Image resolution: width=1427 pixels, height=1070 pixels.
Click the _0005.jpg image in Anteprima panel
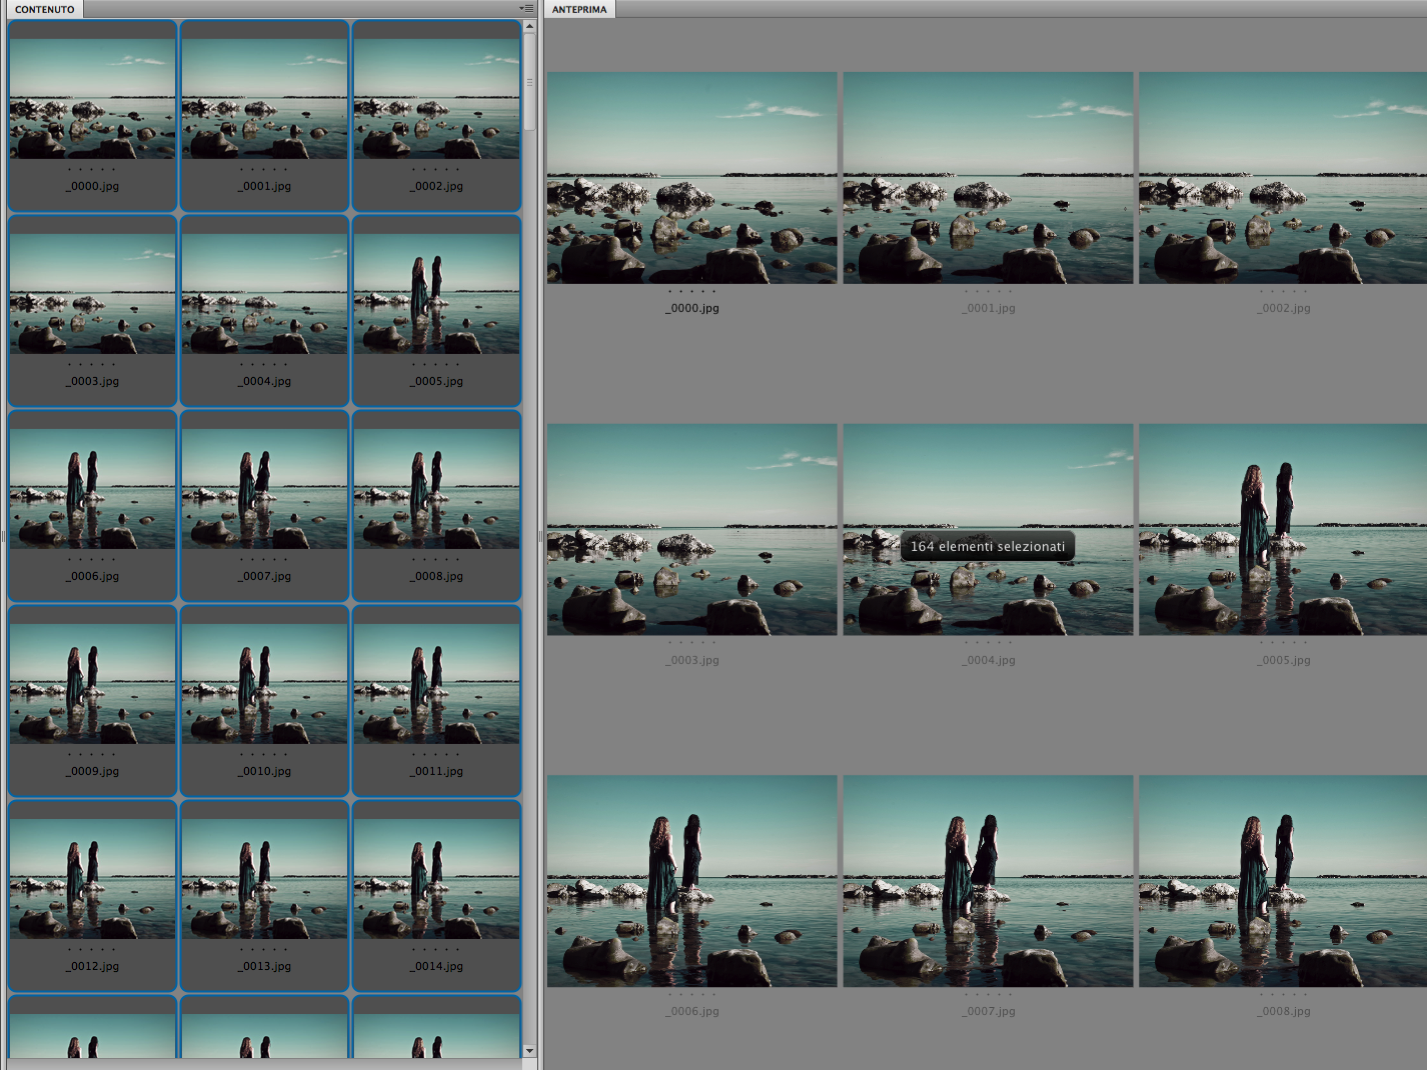click(x=1284, y=529)
